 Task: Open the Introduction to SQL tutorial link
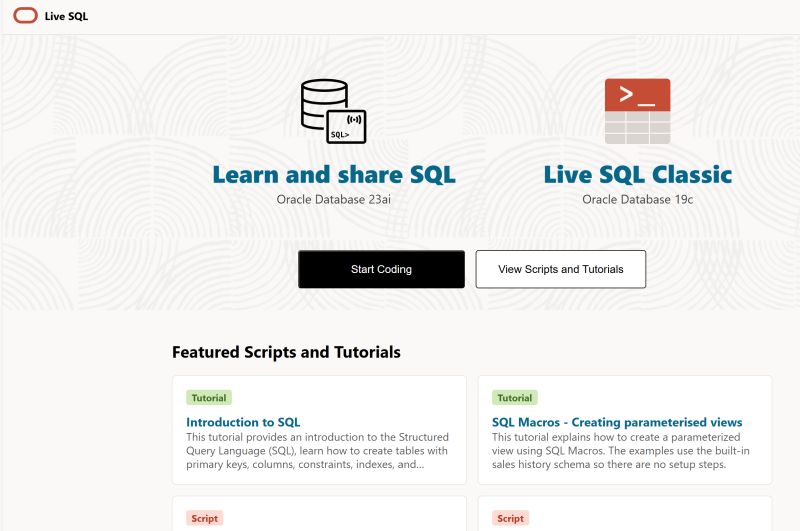[243, 422]
